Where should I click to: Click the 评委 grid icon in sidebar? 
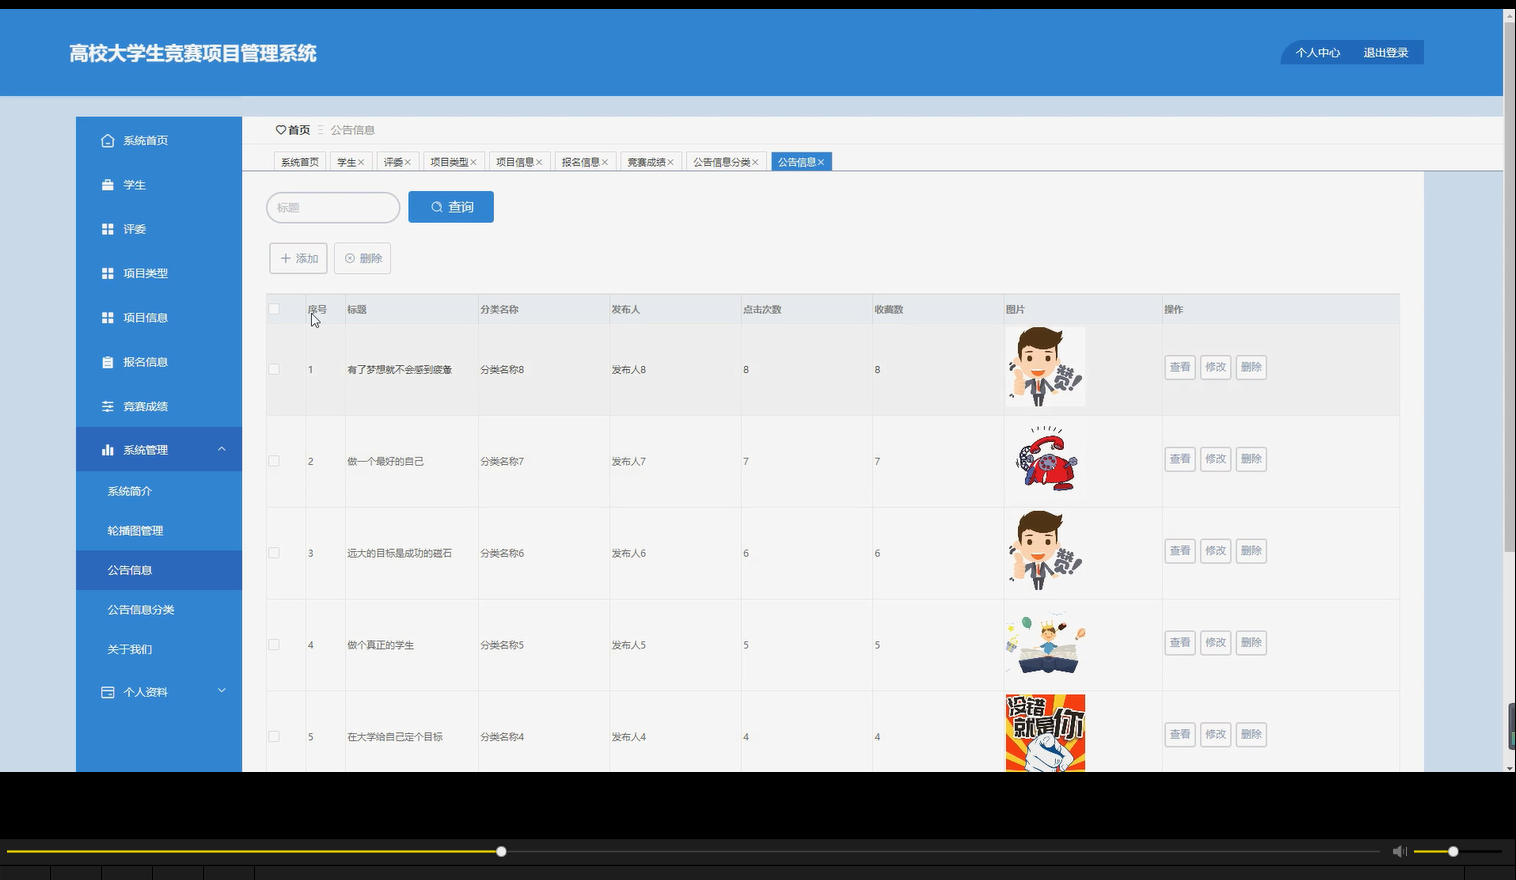pos(108,228)
